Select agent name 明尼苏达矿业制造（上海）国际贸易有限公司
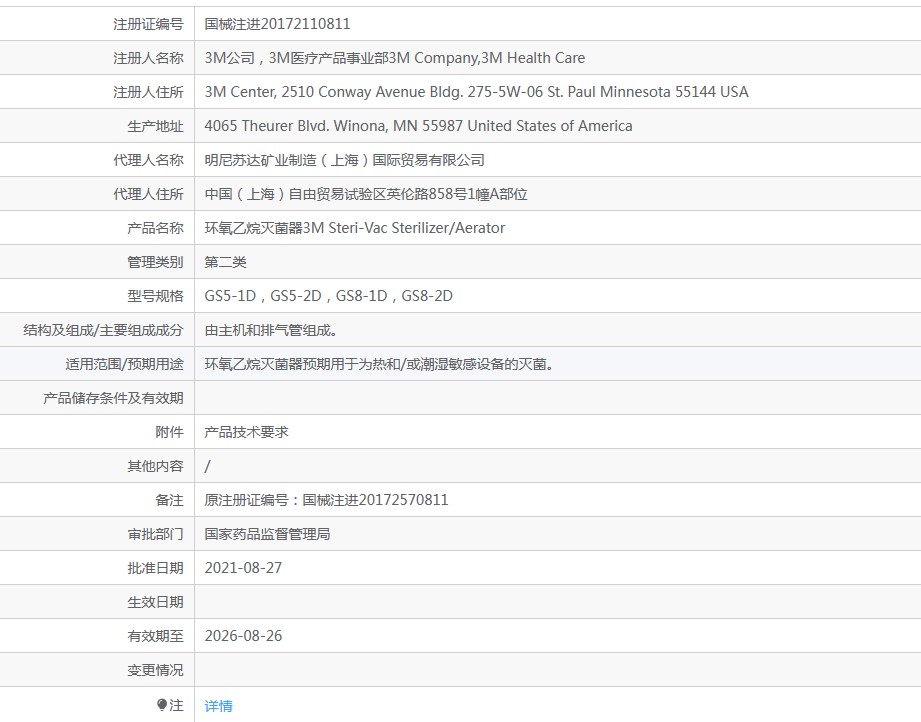Screen dimensions: 921x722 tap(344, 160)
